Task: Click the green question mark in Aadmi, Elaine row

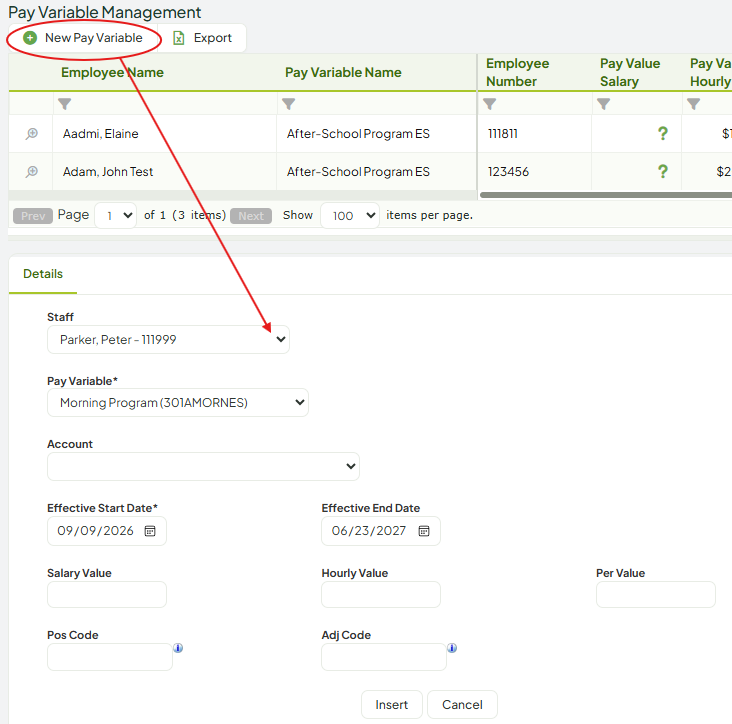Action: 662,134
